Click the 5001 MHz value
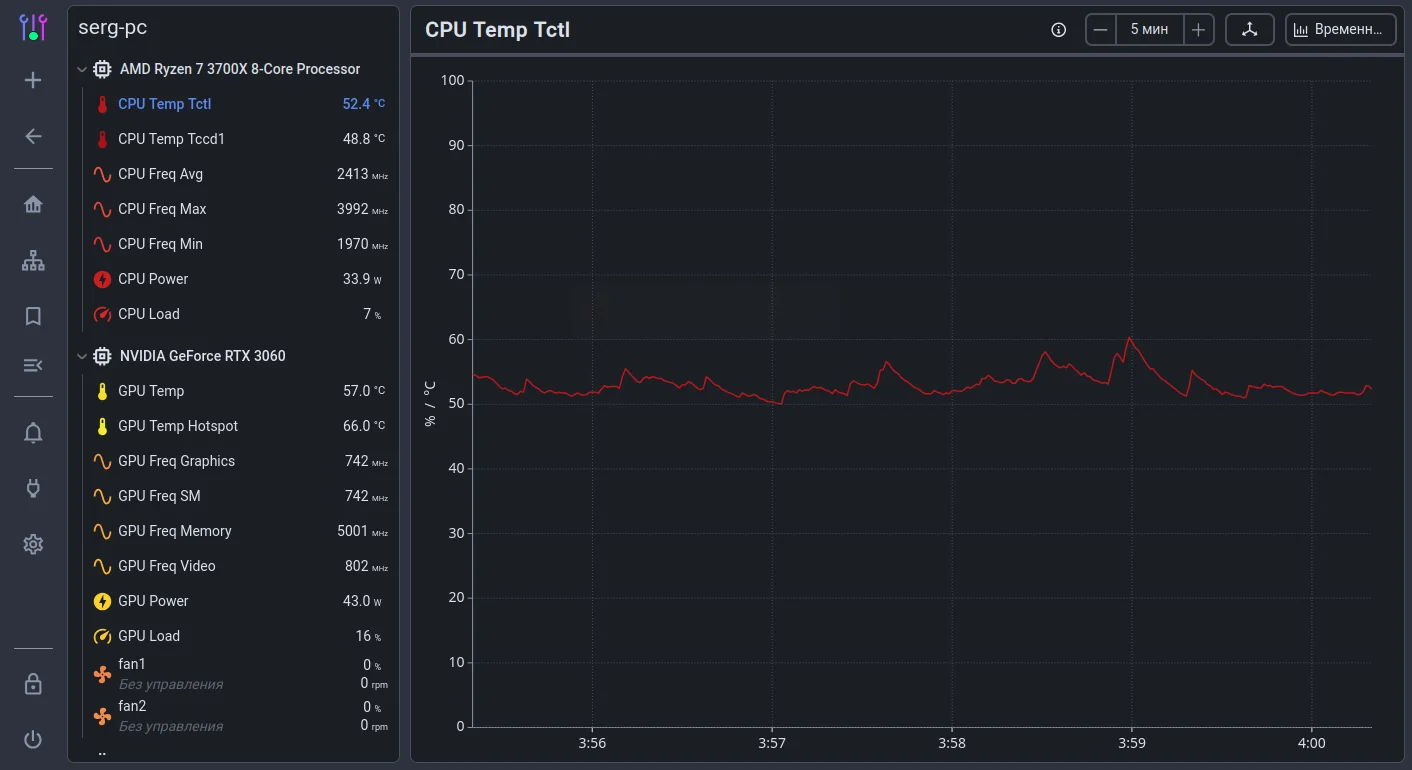The height and width of the screenshot is (770, 1412). pos(362,531)
